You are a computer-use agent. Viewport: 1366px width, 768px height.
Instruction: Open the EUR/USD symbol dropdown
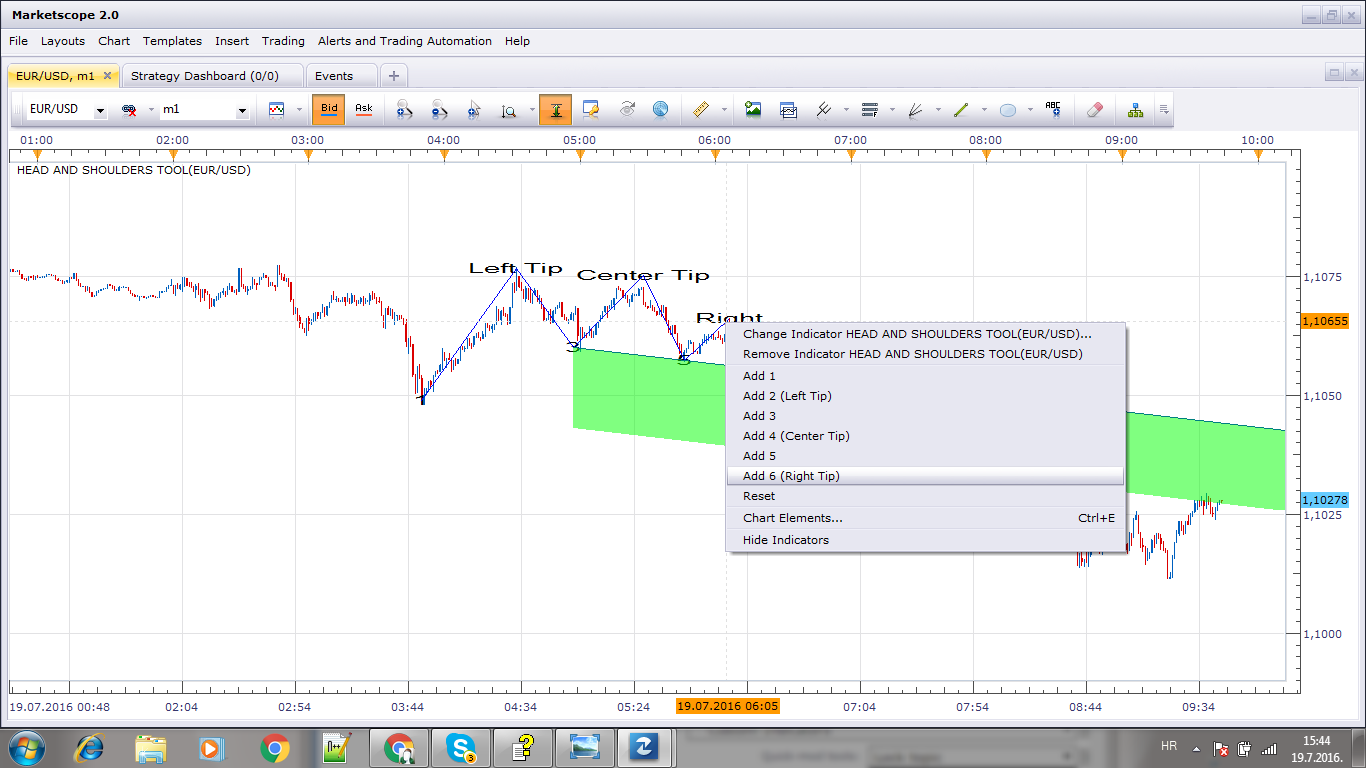[x=99, y=111]
